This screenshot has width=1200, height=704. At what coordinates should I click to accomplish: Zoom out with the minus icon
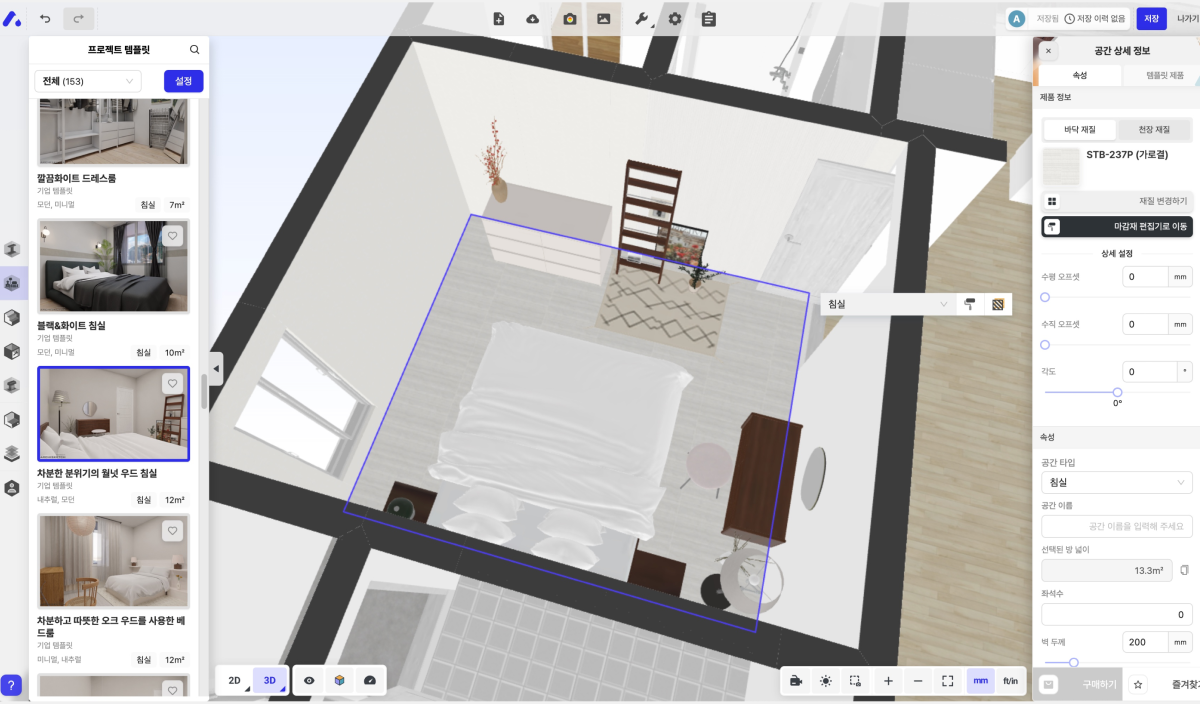[x=918, y=680]
